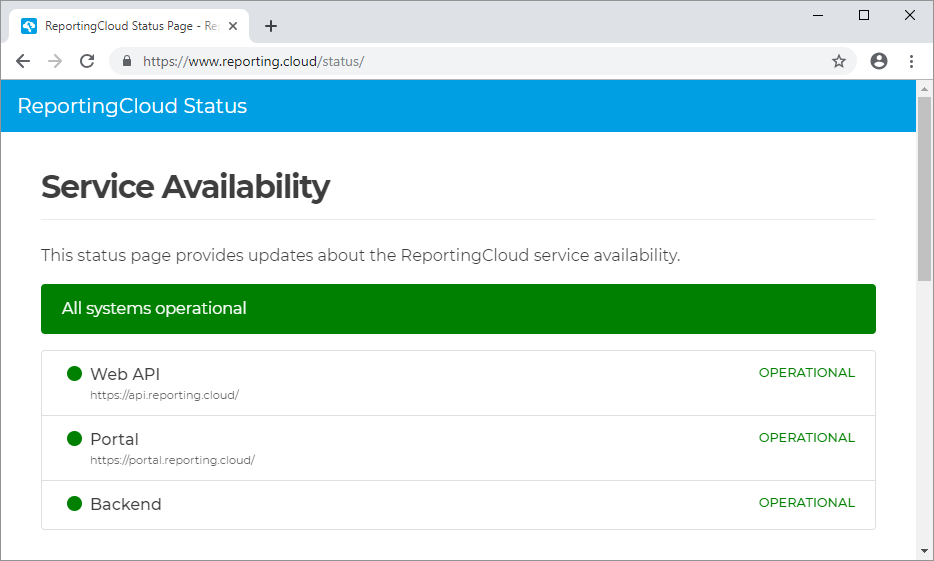Click the ReportingCloud tab favicon
The width and height of the screenshot is (934, 561).
pyautogui.click(x=29, y=26)
